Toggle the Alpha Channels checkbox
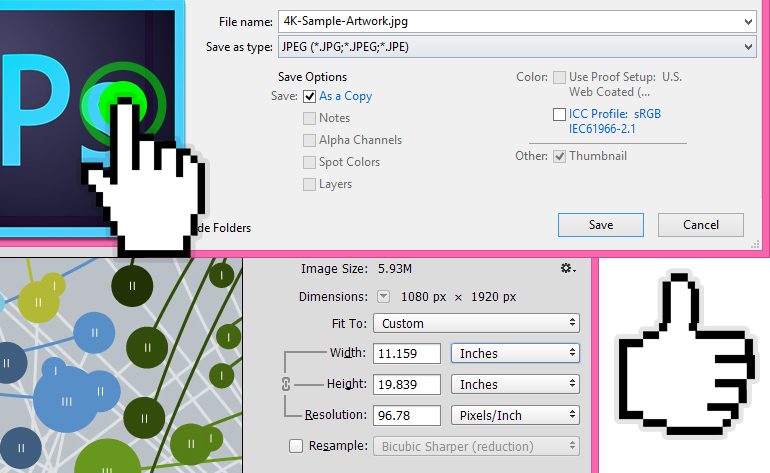770x473 pixels. click(309, 140)
